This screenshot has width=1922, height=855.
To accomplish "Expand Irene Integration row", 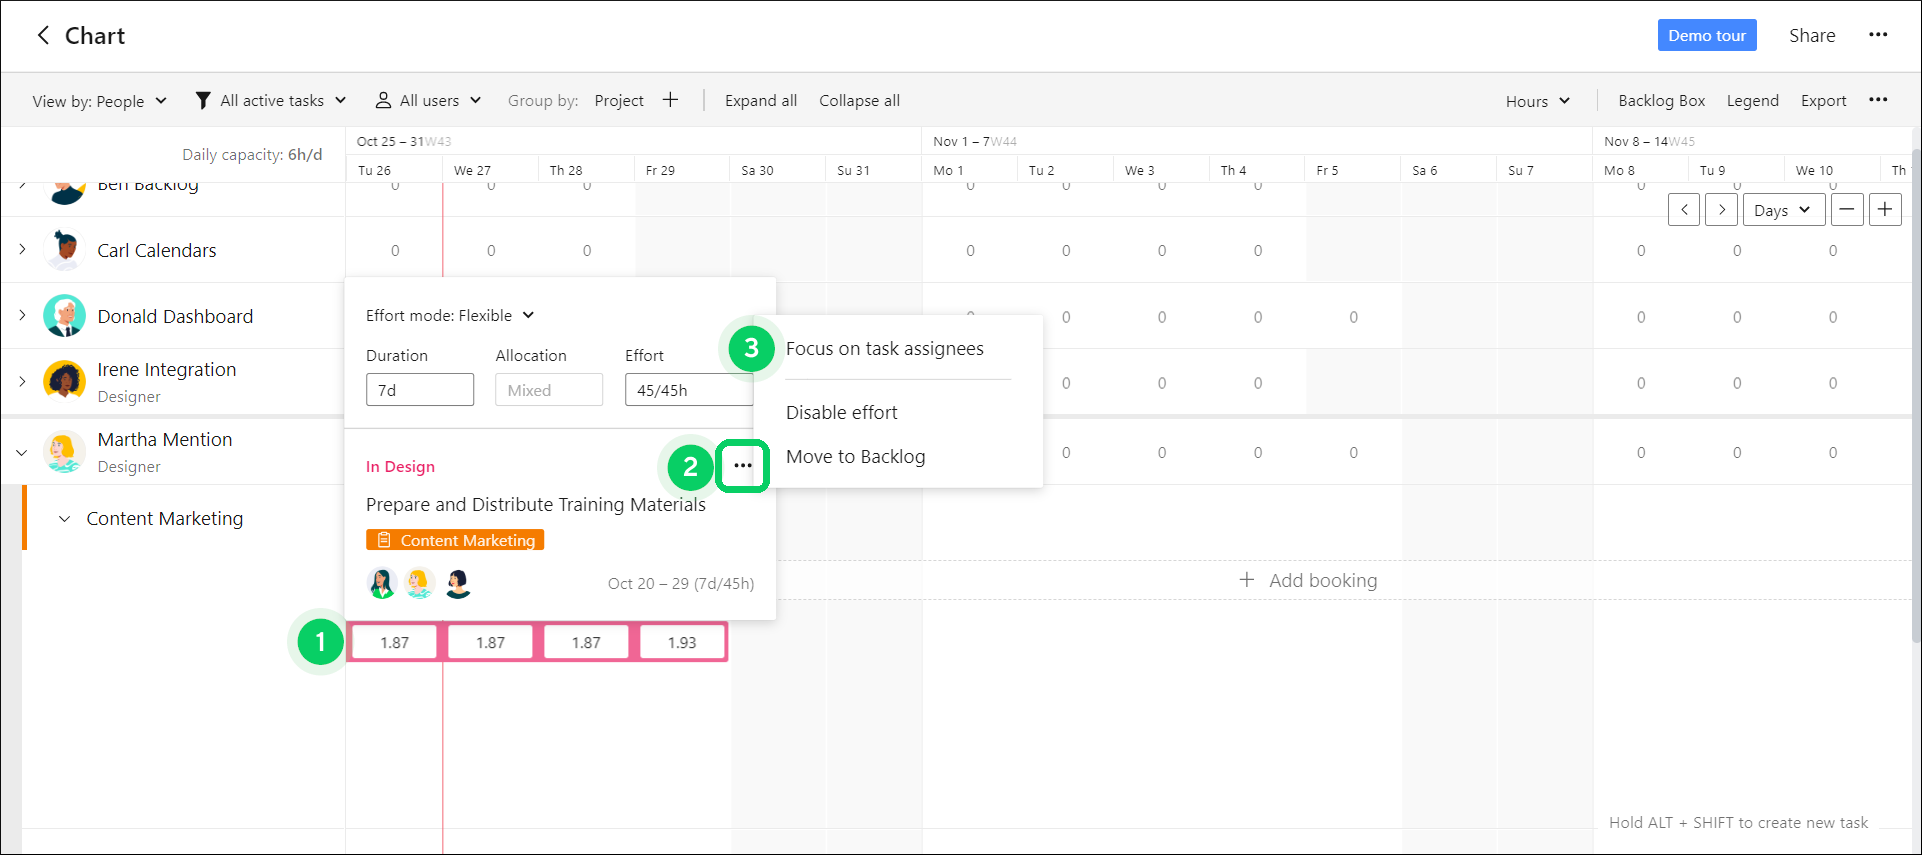I will tap(22, 381).
